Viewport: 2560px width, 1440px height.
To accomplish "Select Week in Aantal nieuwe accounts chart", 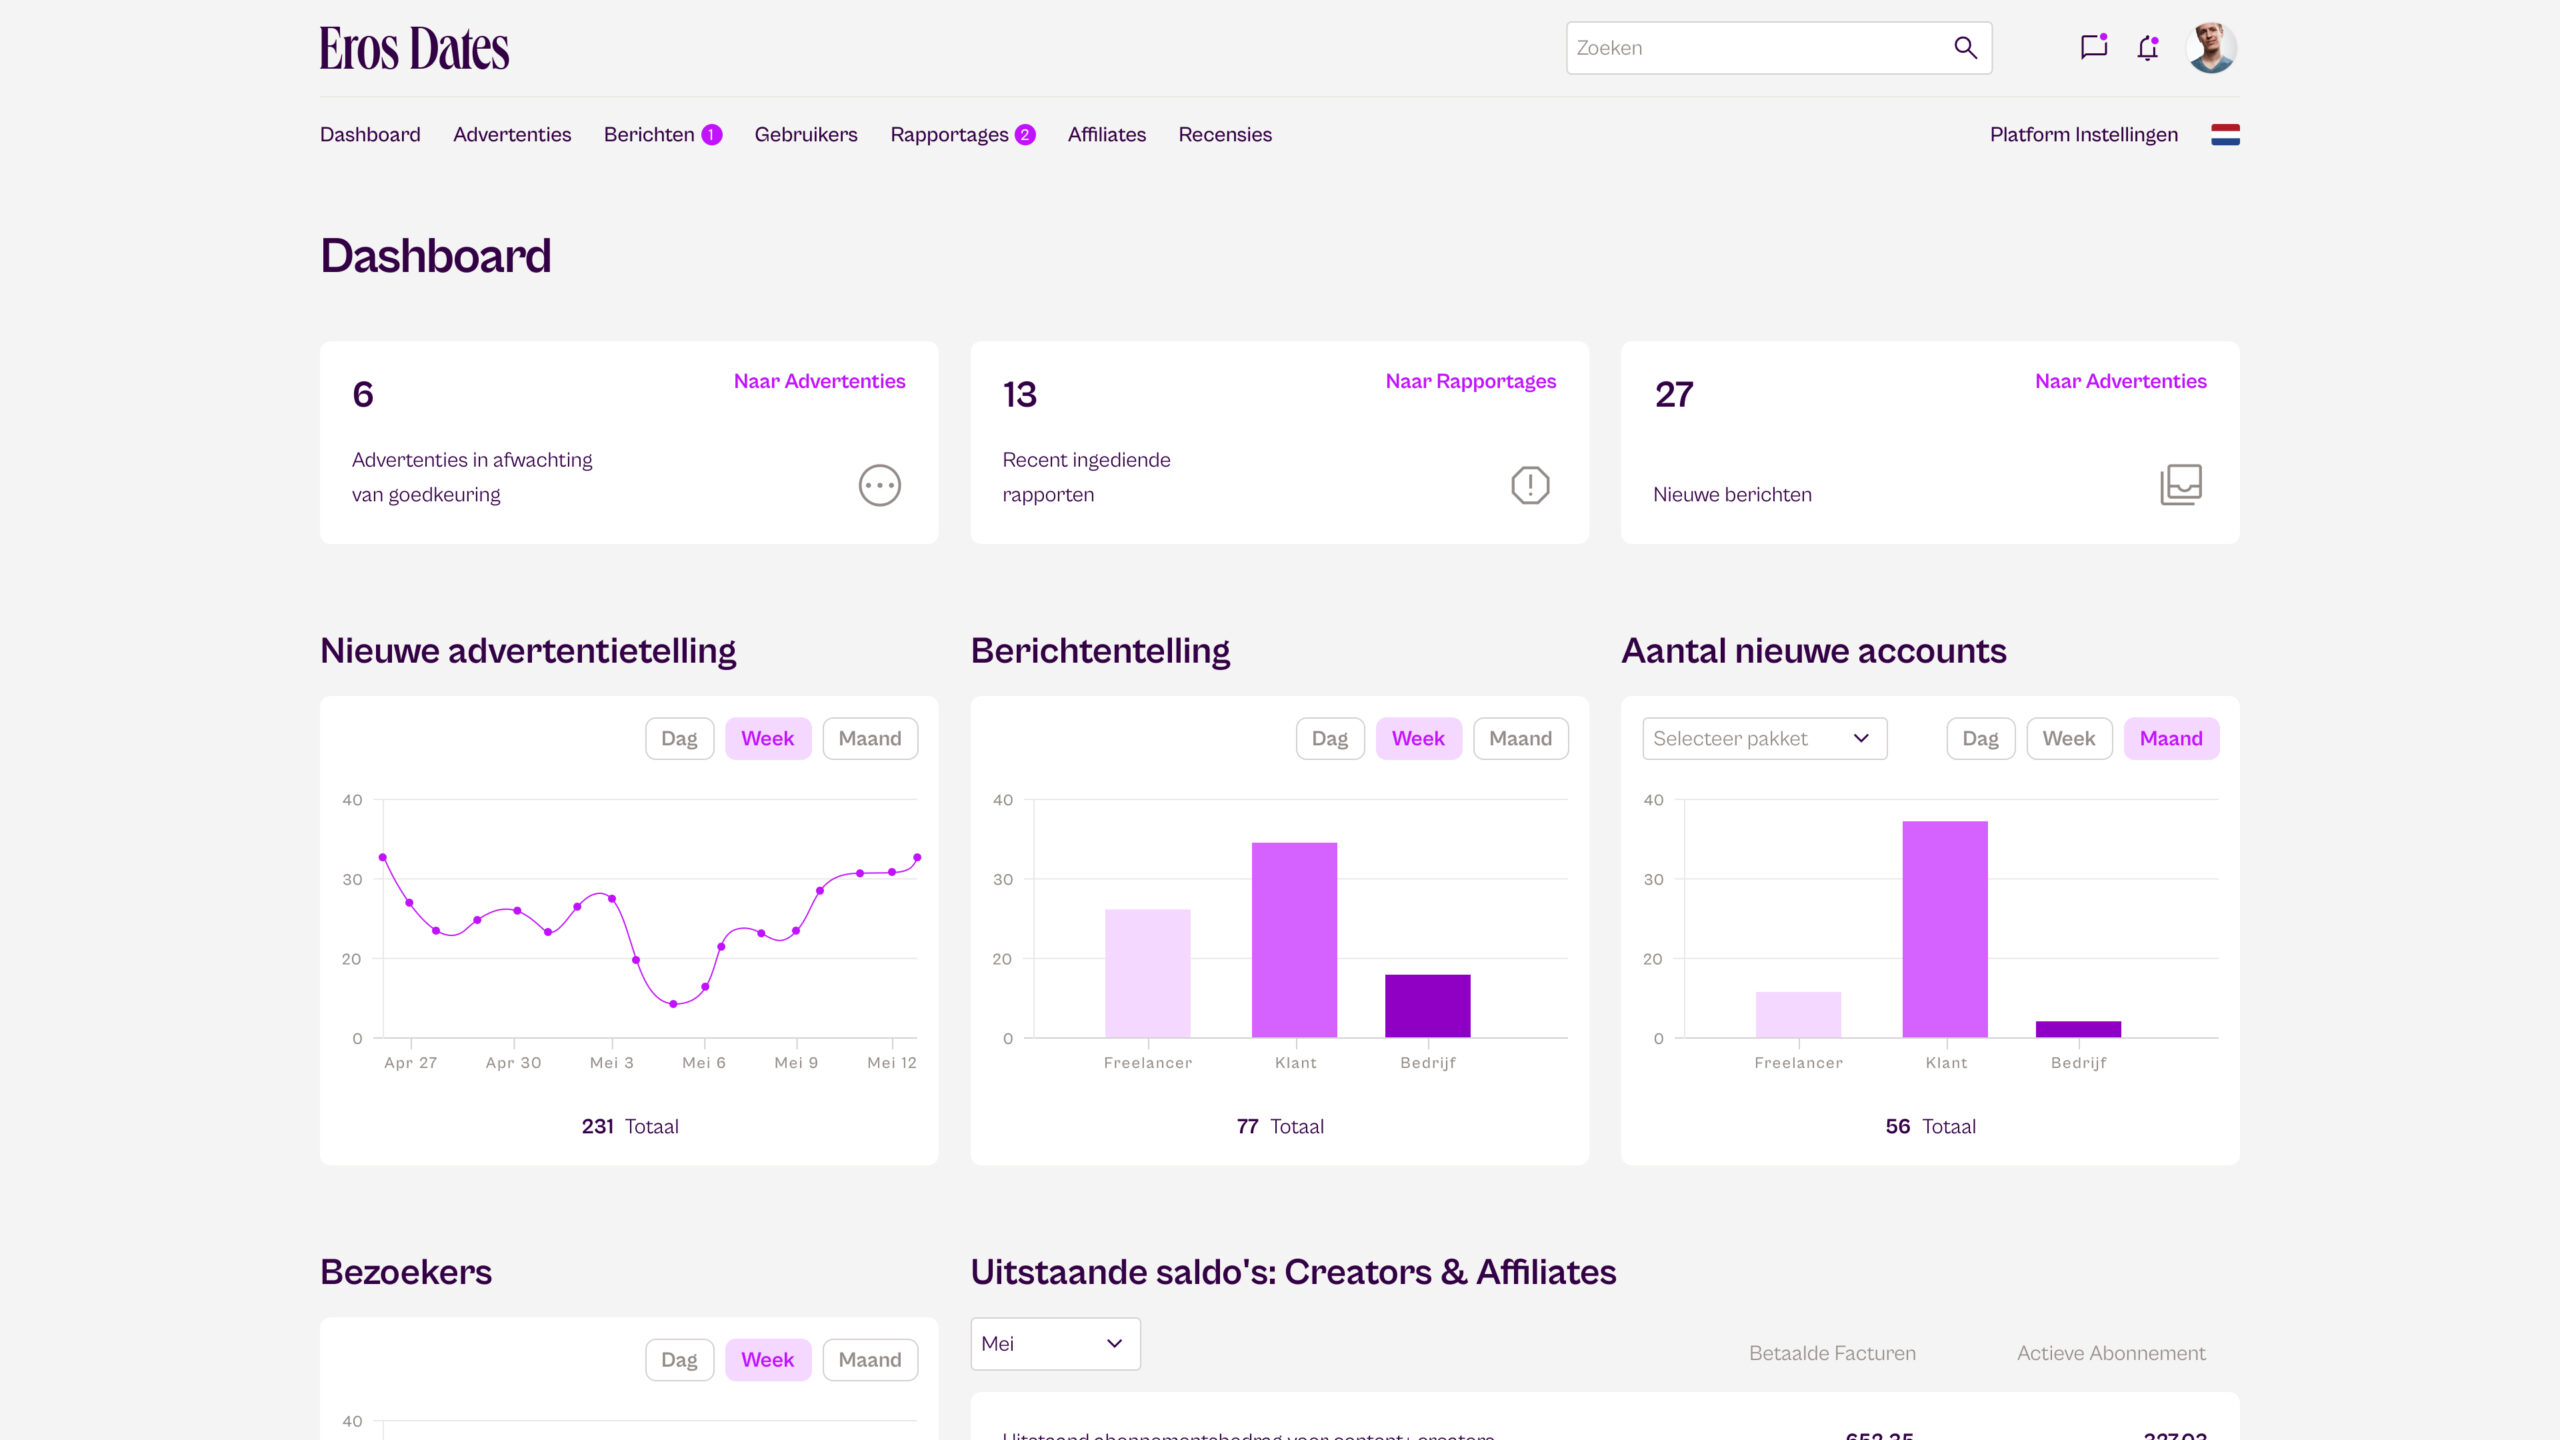I will (2069, 739).
